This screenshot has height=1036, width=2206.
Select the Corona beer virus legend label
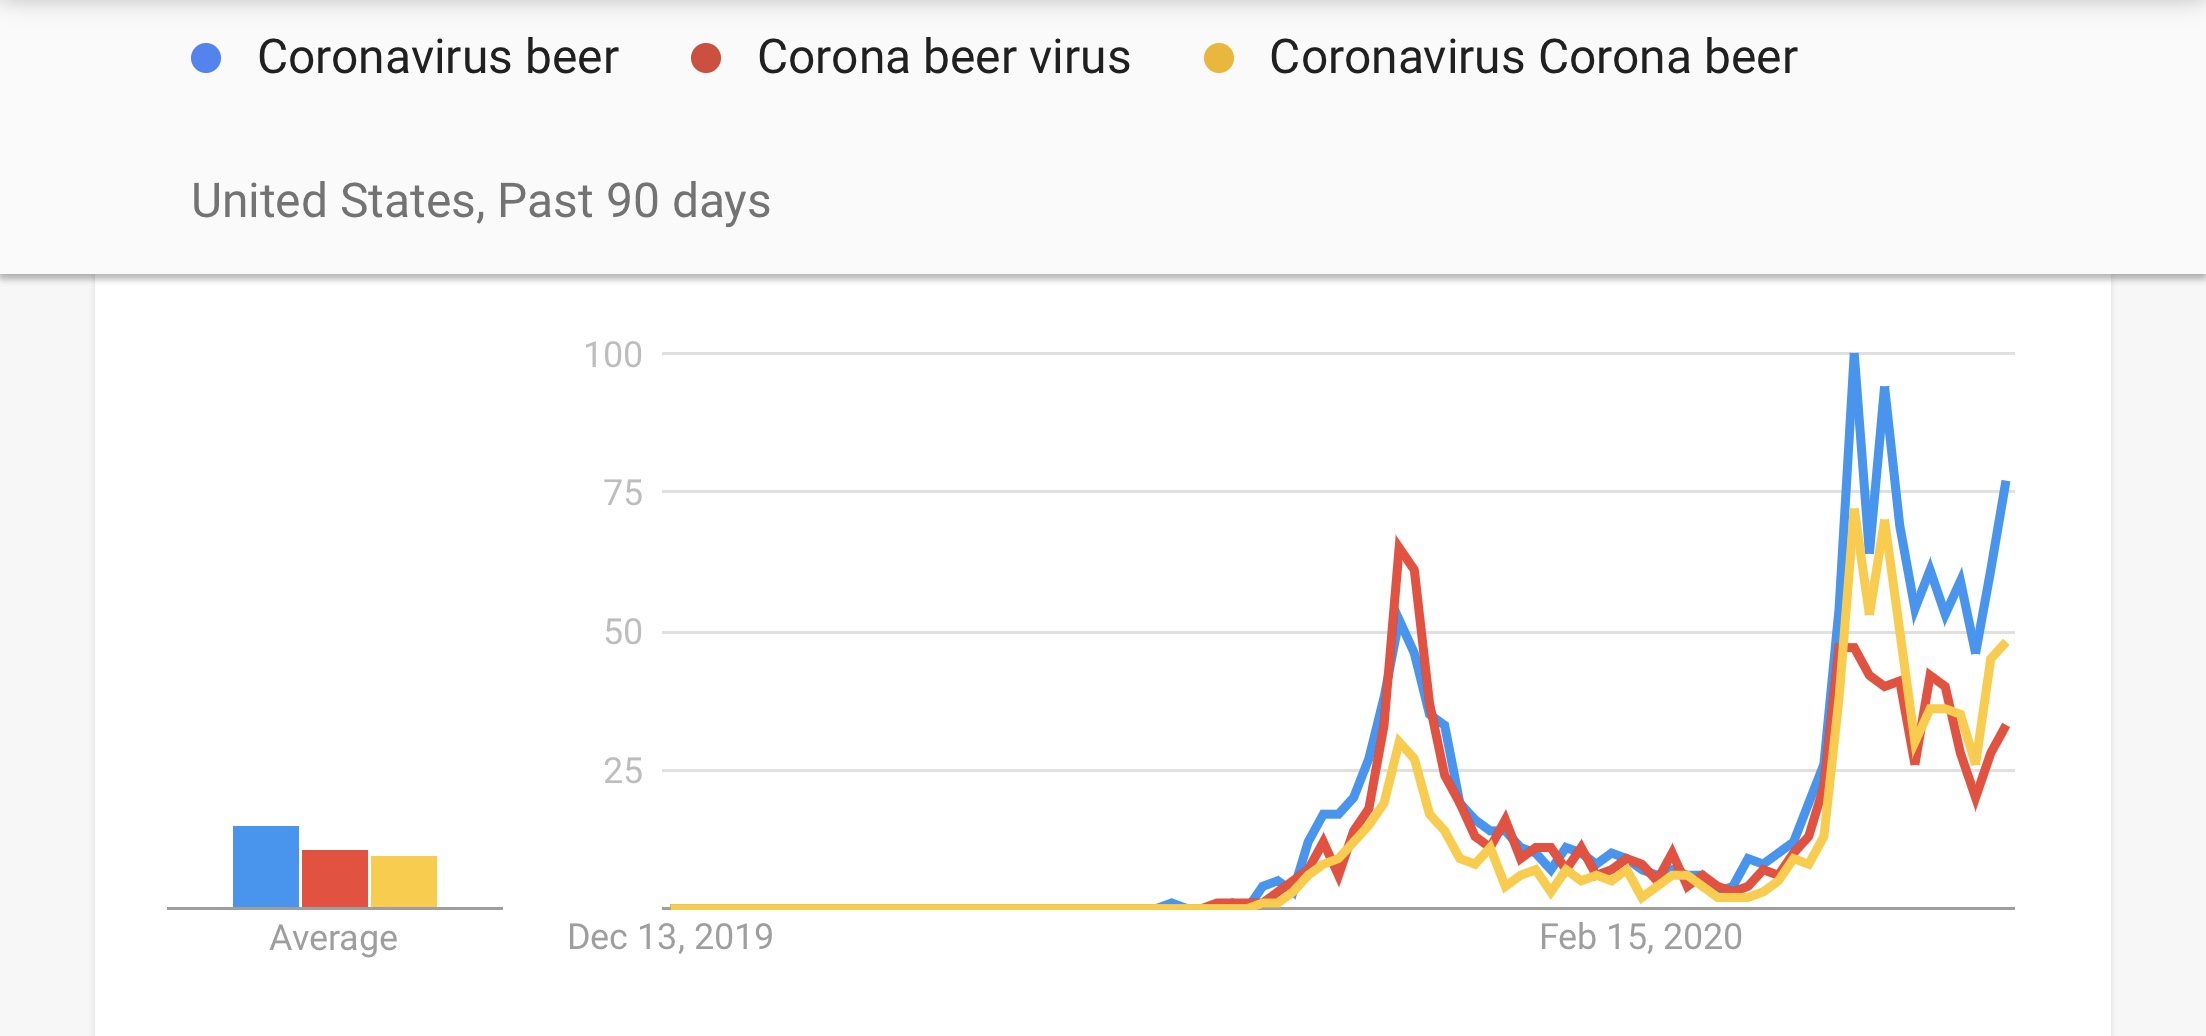point(943,57)
